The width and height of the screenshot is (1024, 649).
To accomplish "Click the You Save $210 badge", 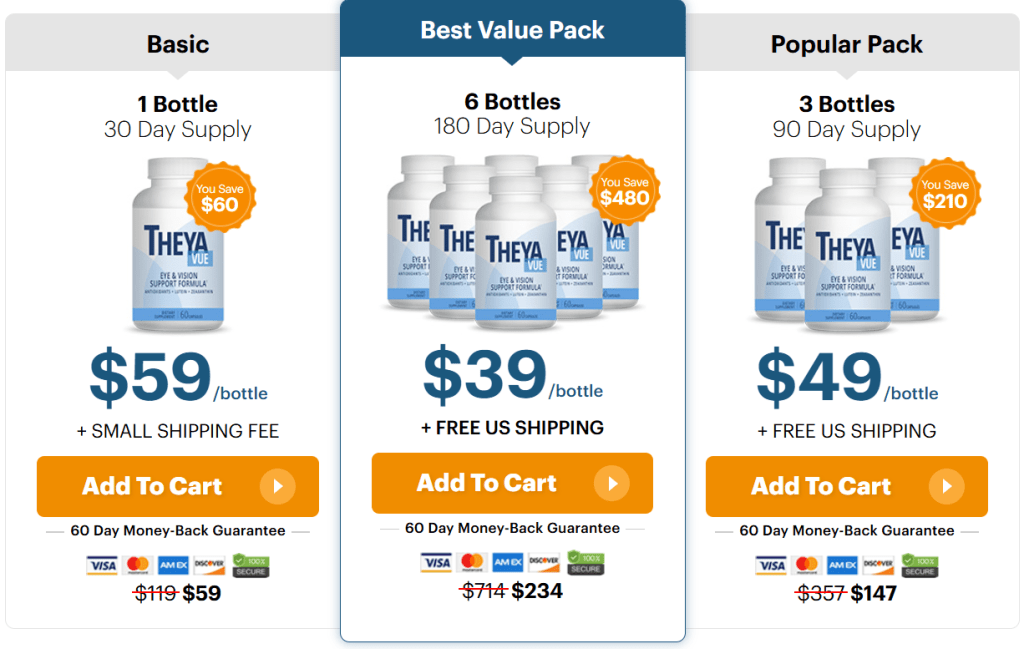I will [944, 194].
